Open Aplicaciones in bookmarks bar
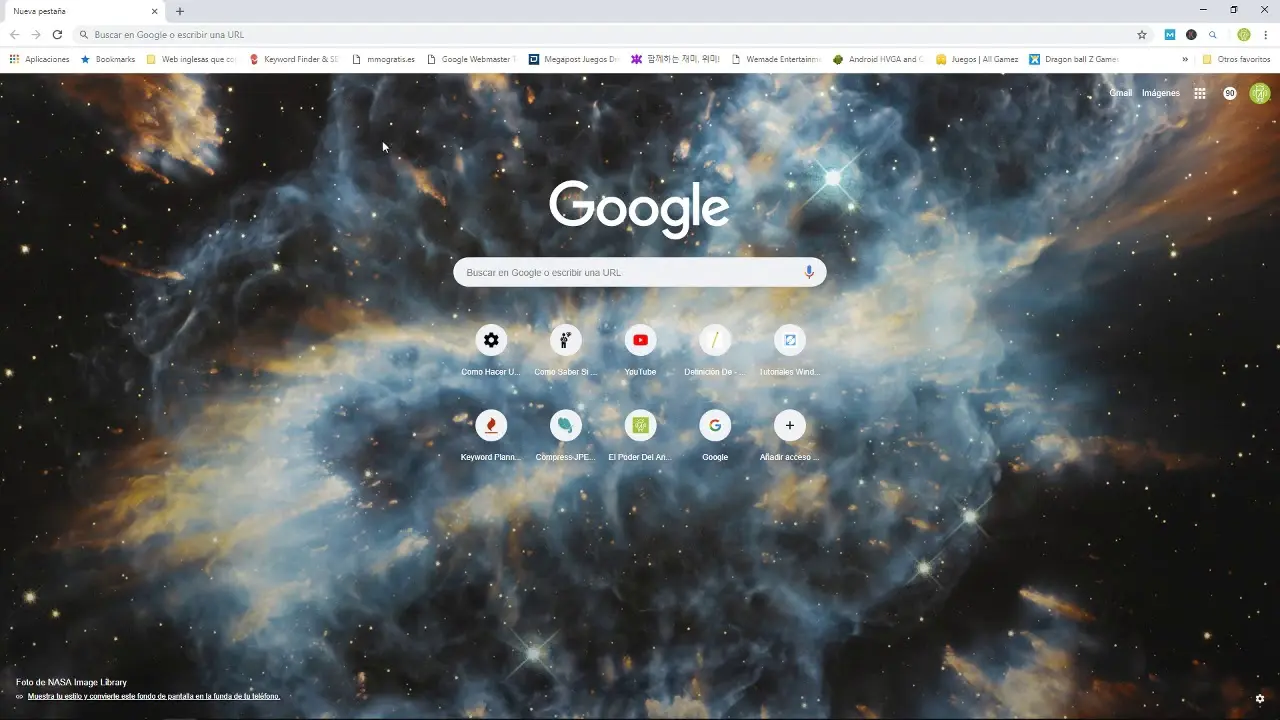The height and width of the screenshot is (720, 1280). [40, 59]
